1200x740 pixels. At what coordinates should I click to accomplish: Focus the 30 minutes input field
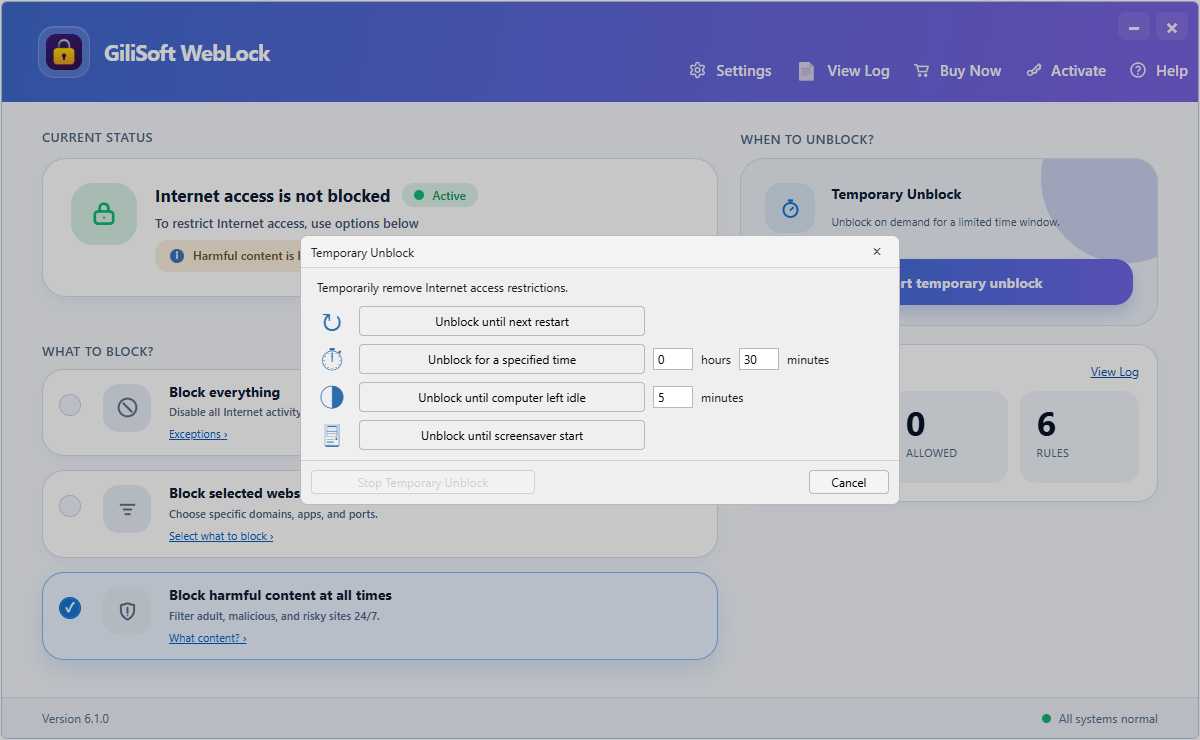[x=759, y=360]
